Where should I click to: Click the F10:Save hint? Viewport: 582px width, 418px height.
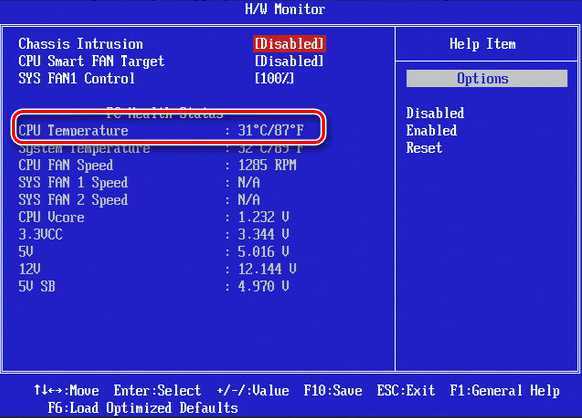pos(333,391)
